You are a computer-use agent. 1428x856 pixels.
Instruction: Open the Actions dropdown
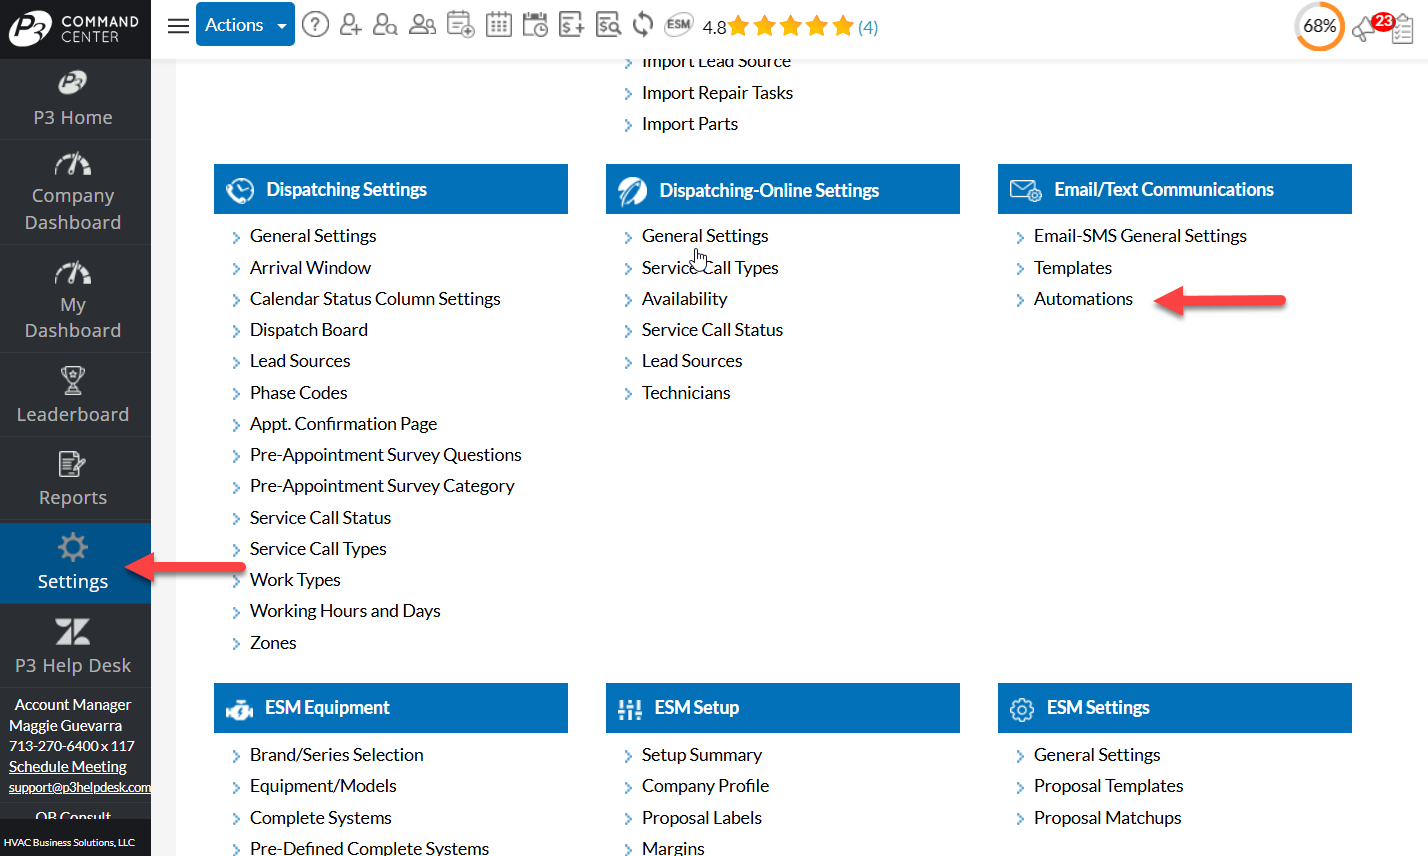tap(245, 25)
